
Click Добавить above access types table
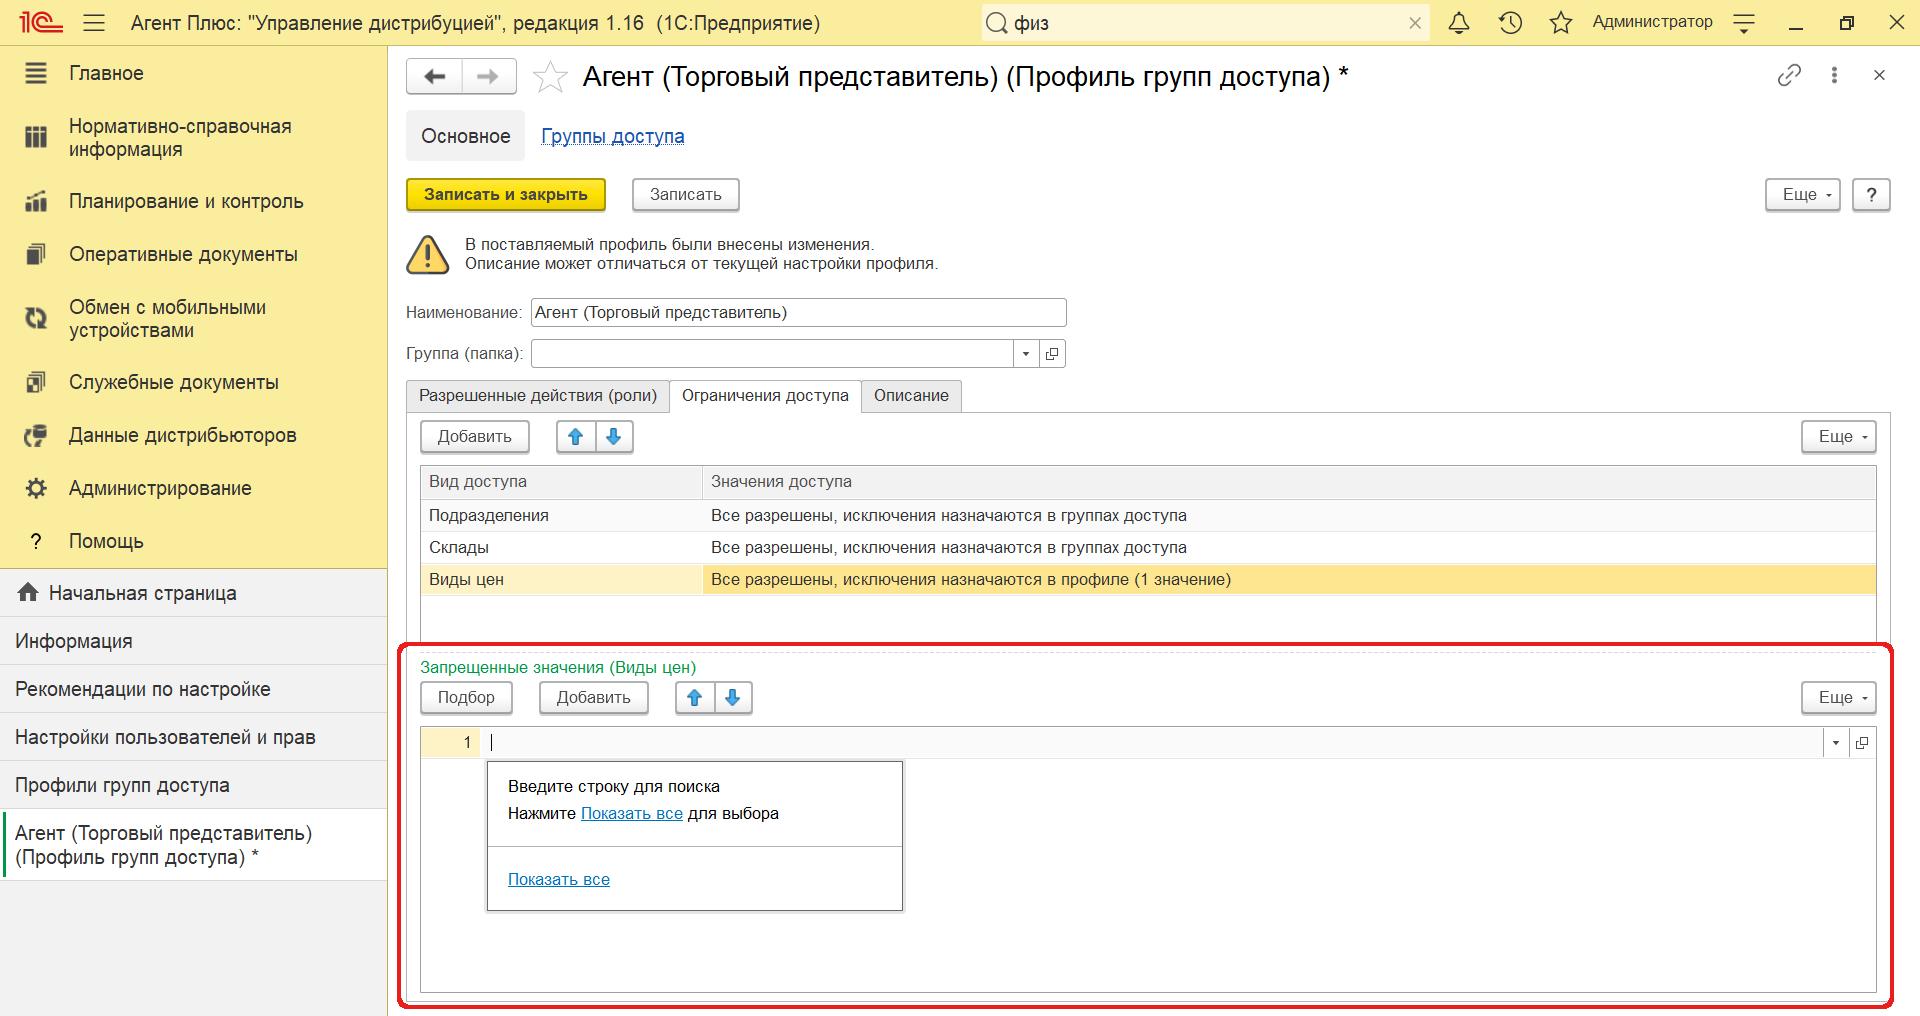point(475,436)
